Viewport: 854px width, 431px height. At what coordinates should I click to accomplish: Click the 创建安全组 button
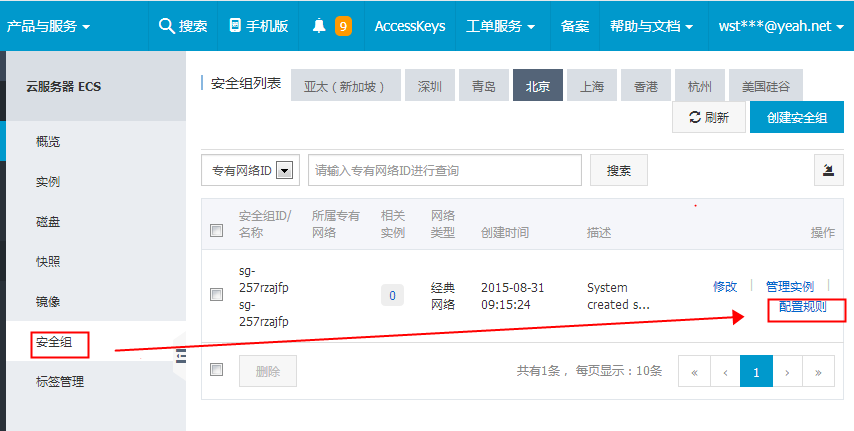coord(796,118)
